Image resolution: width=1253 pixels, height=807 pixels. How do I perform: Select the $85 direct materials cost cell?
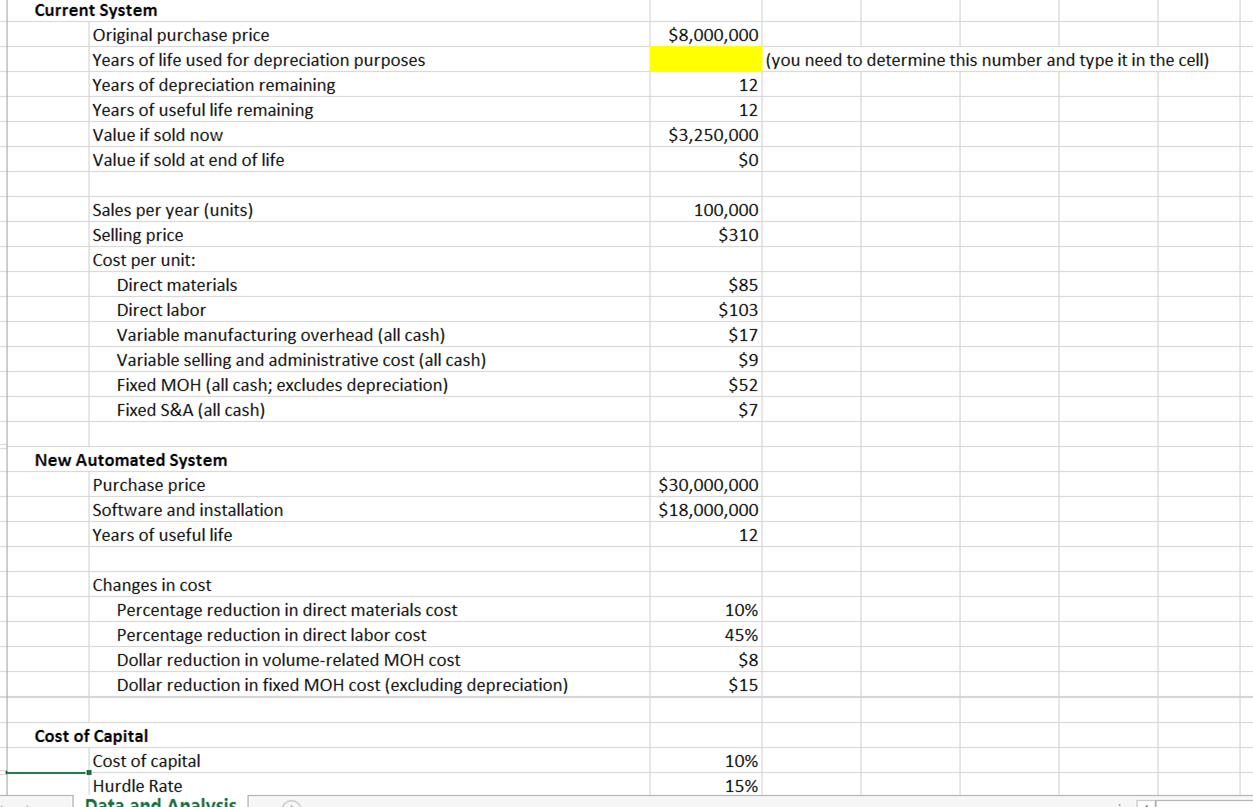[705, 284]
